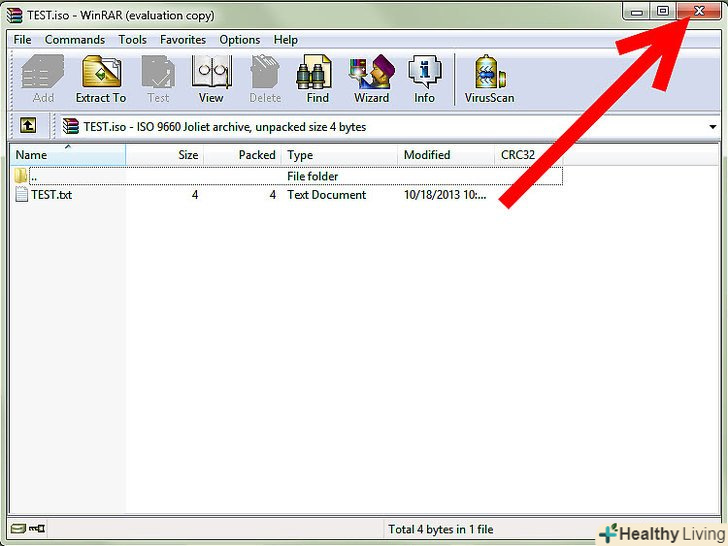Sort by the Packed column header
Image resolution: width=728 pixels, height=546 pixels.
tap(242, 155)
